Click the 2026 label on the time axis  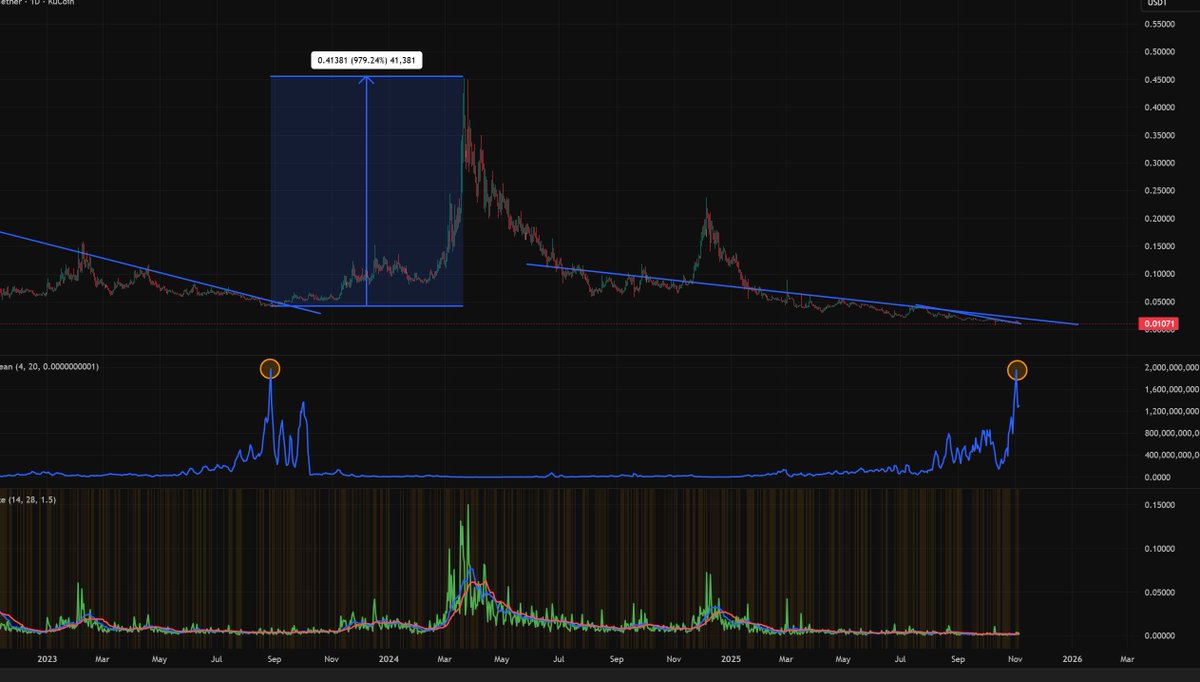pos(1074,660)
